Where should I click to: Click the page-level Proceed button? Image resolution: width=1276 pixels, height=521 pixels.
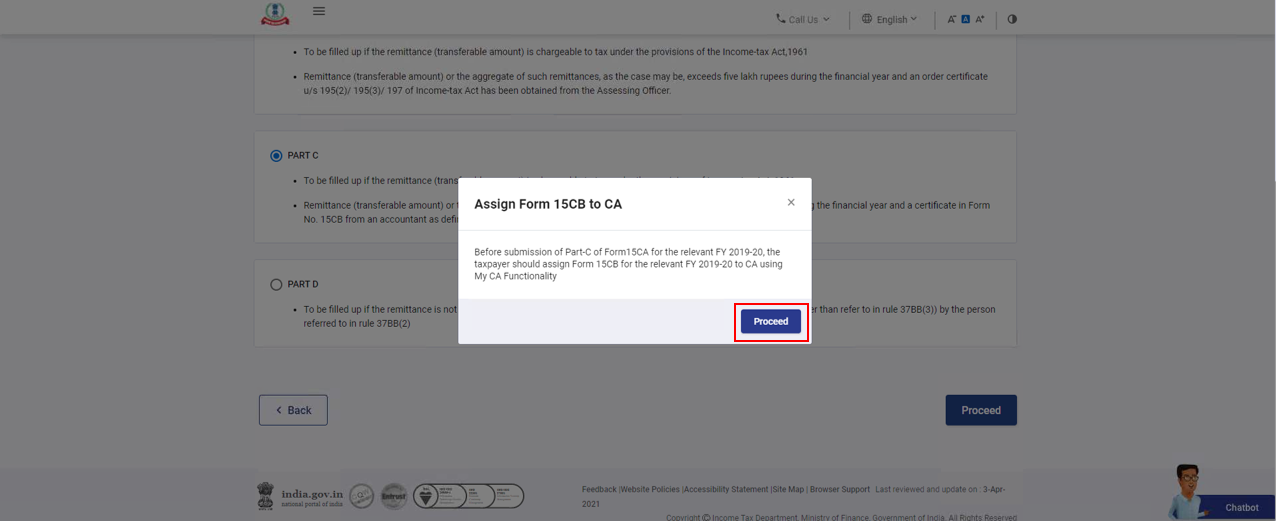tap(980, 410)
